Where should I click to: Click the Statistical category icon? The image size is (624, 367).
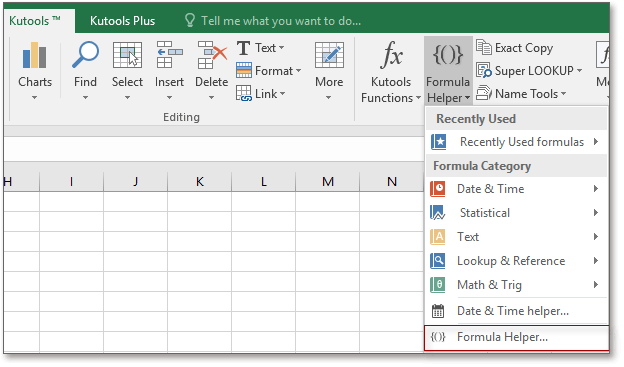[x=438, y=213]
